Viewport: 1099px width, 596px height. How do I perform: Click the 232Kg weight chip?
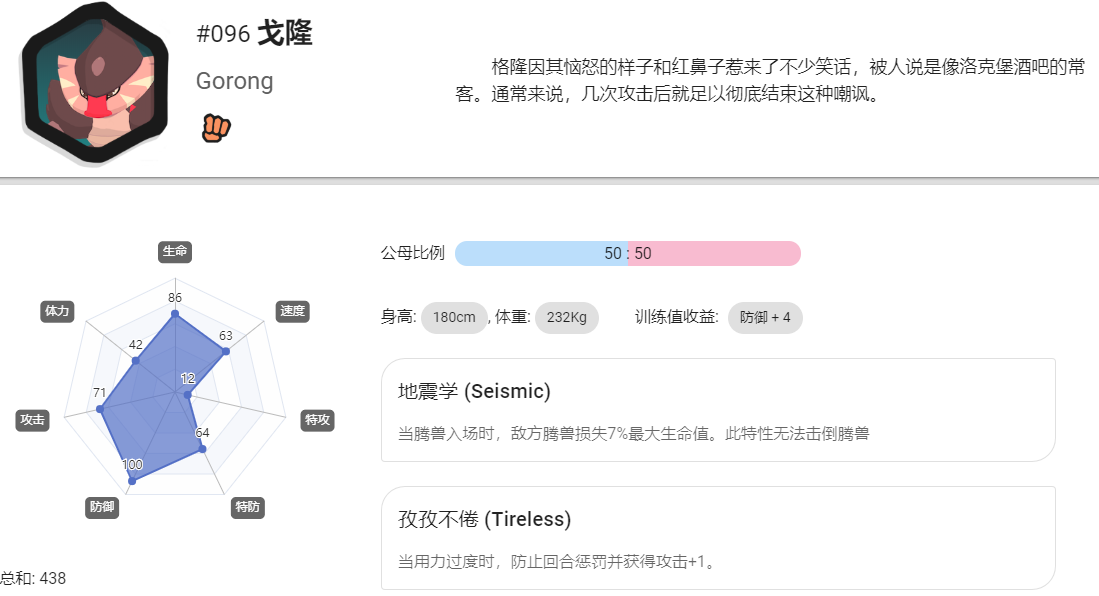tap(566, 318)
